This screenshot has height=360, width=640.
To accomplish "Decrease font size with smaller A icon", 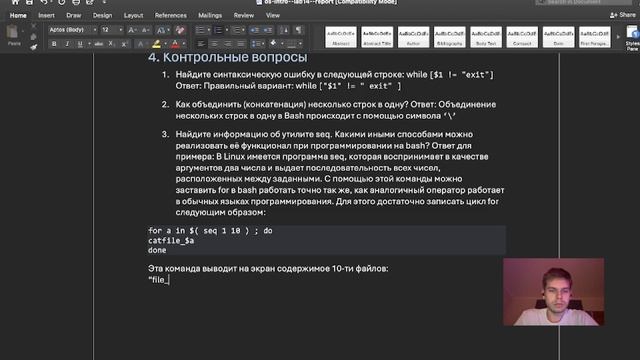I will [145, 30].
